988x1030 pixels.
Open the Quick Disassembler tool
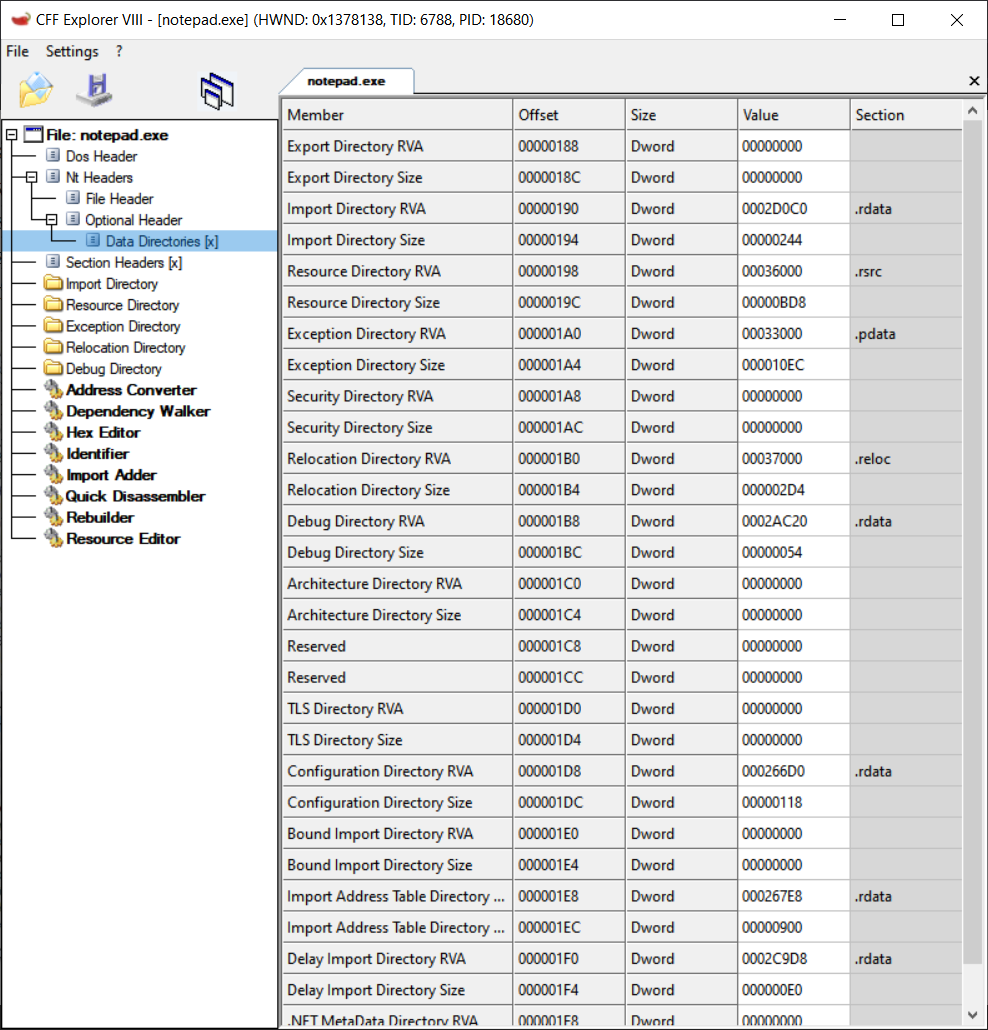click(135, 495)
